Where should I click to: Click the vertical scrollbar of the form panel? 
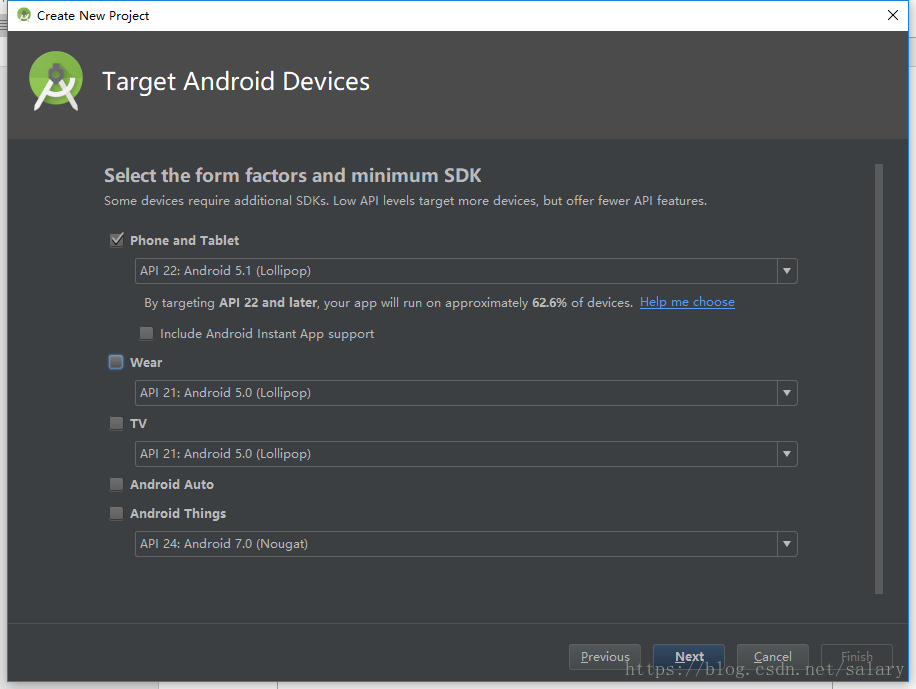coord(879,379)
